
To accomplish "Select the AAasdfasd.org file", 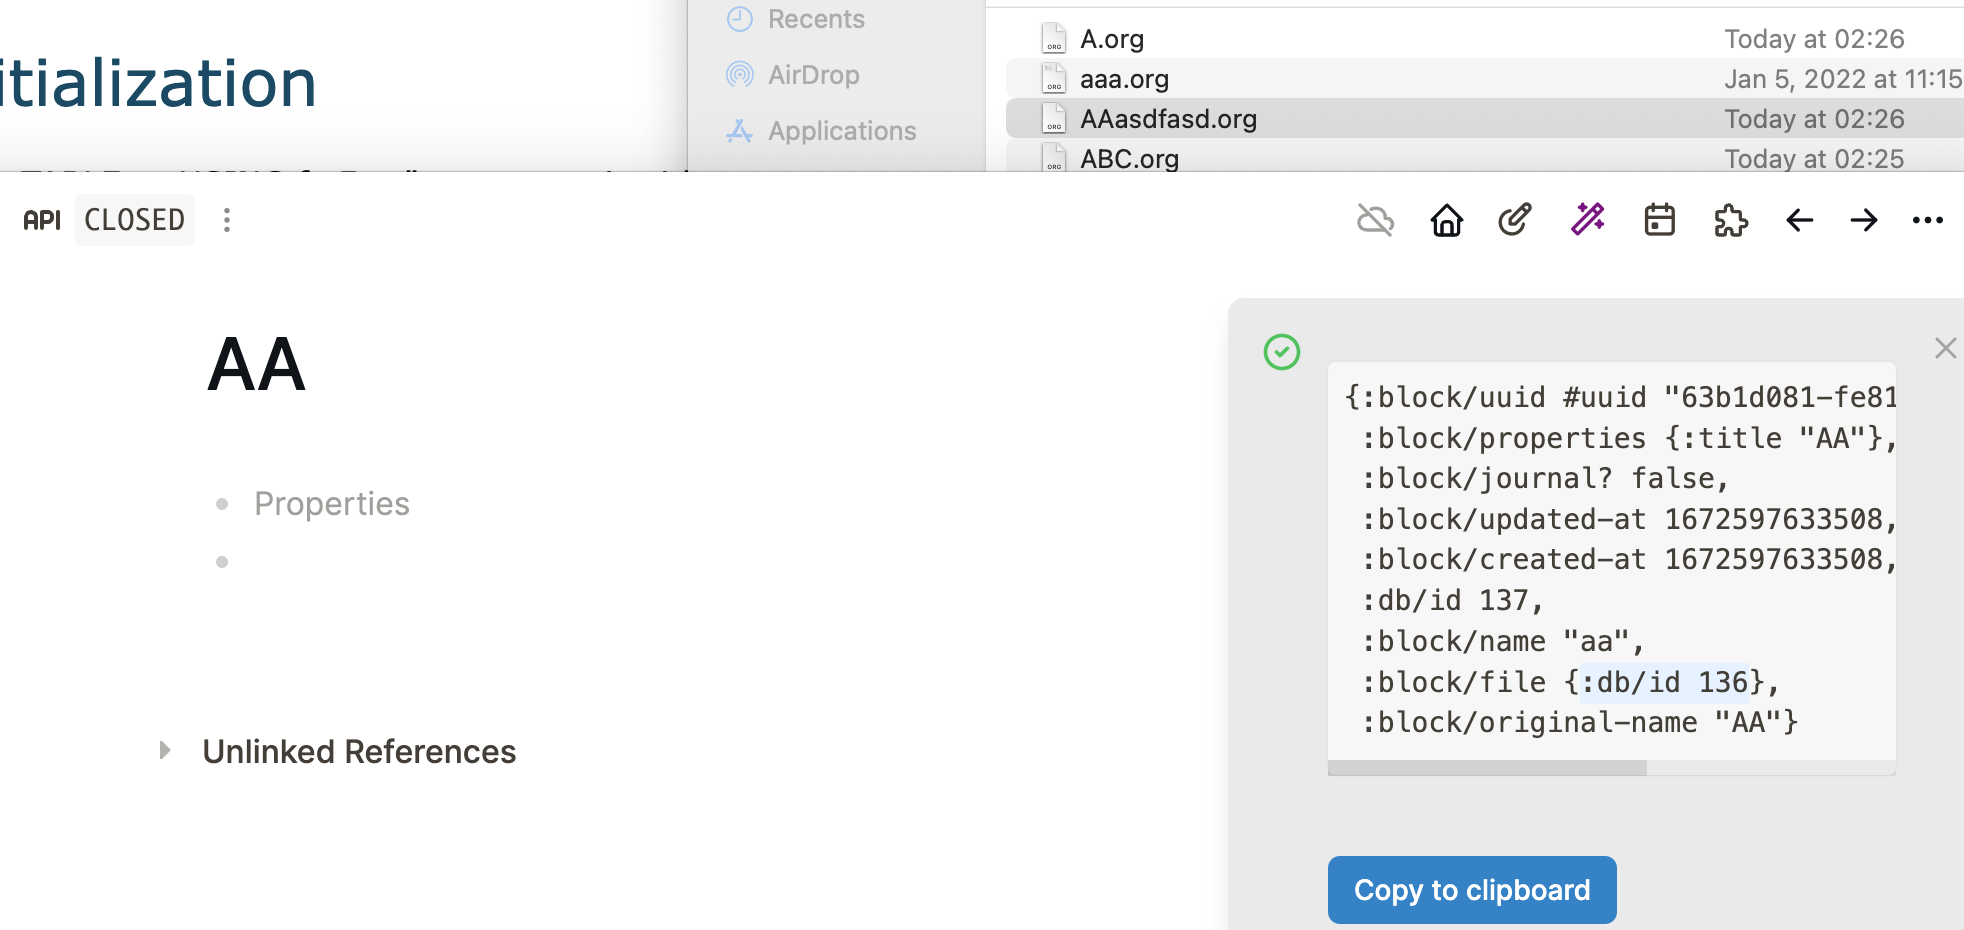I will (x=1168, y=118).
